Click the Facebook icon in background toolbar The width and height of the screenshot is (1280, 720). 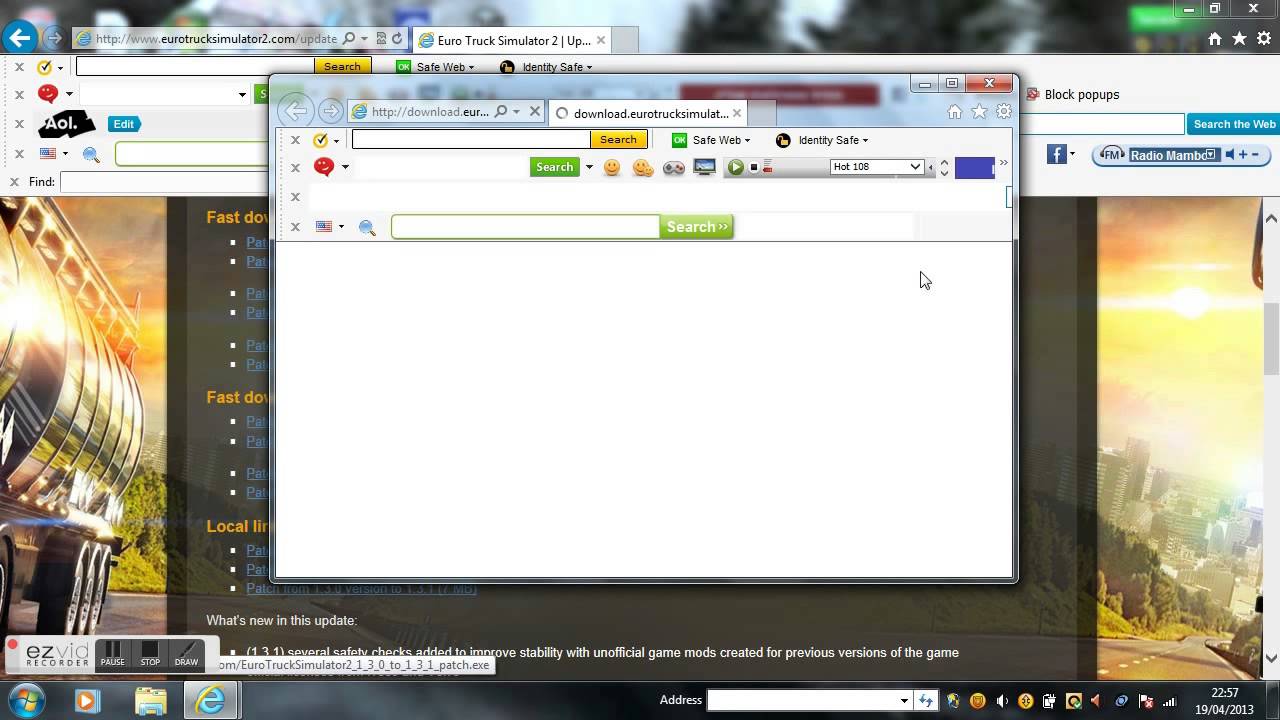coord(1056,154)
